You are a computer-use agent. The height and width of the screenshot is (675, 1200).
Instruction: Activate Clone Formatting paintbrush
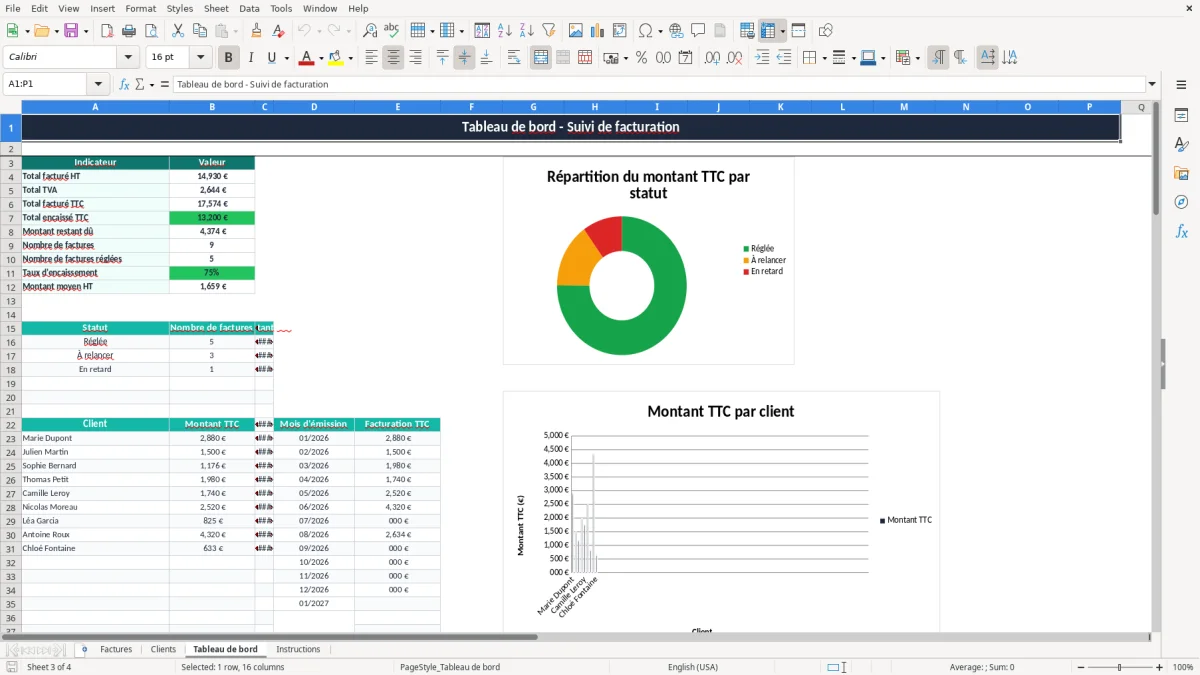[x=256, y=31]
